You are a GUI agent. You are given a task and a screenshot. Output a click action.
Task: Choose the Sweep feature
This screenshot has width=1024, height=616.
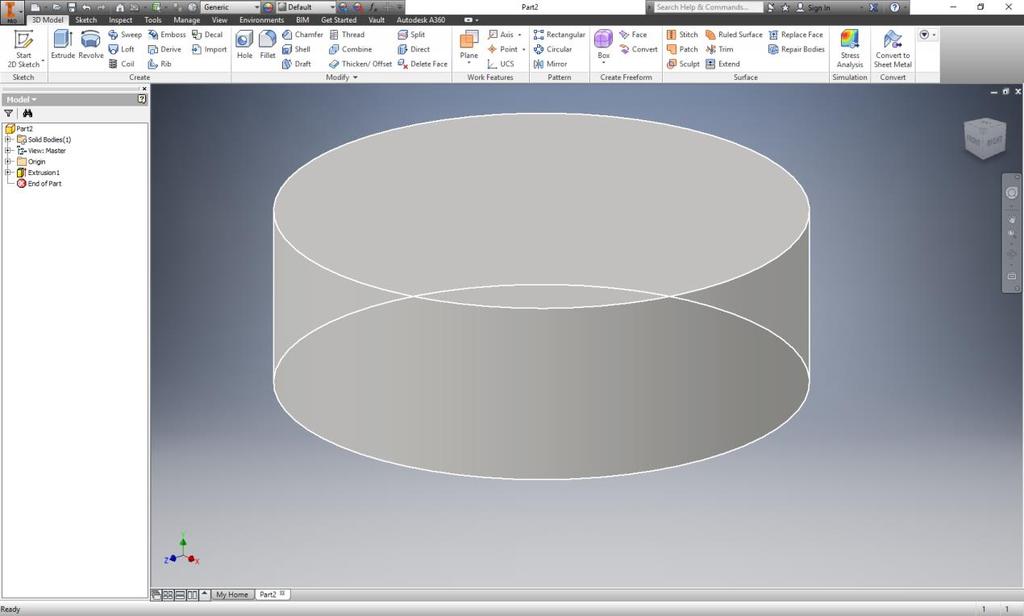(125, 35)
